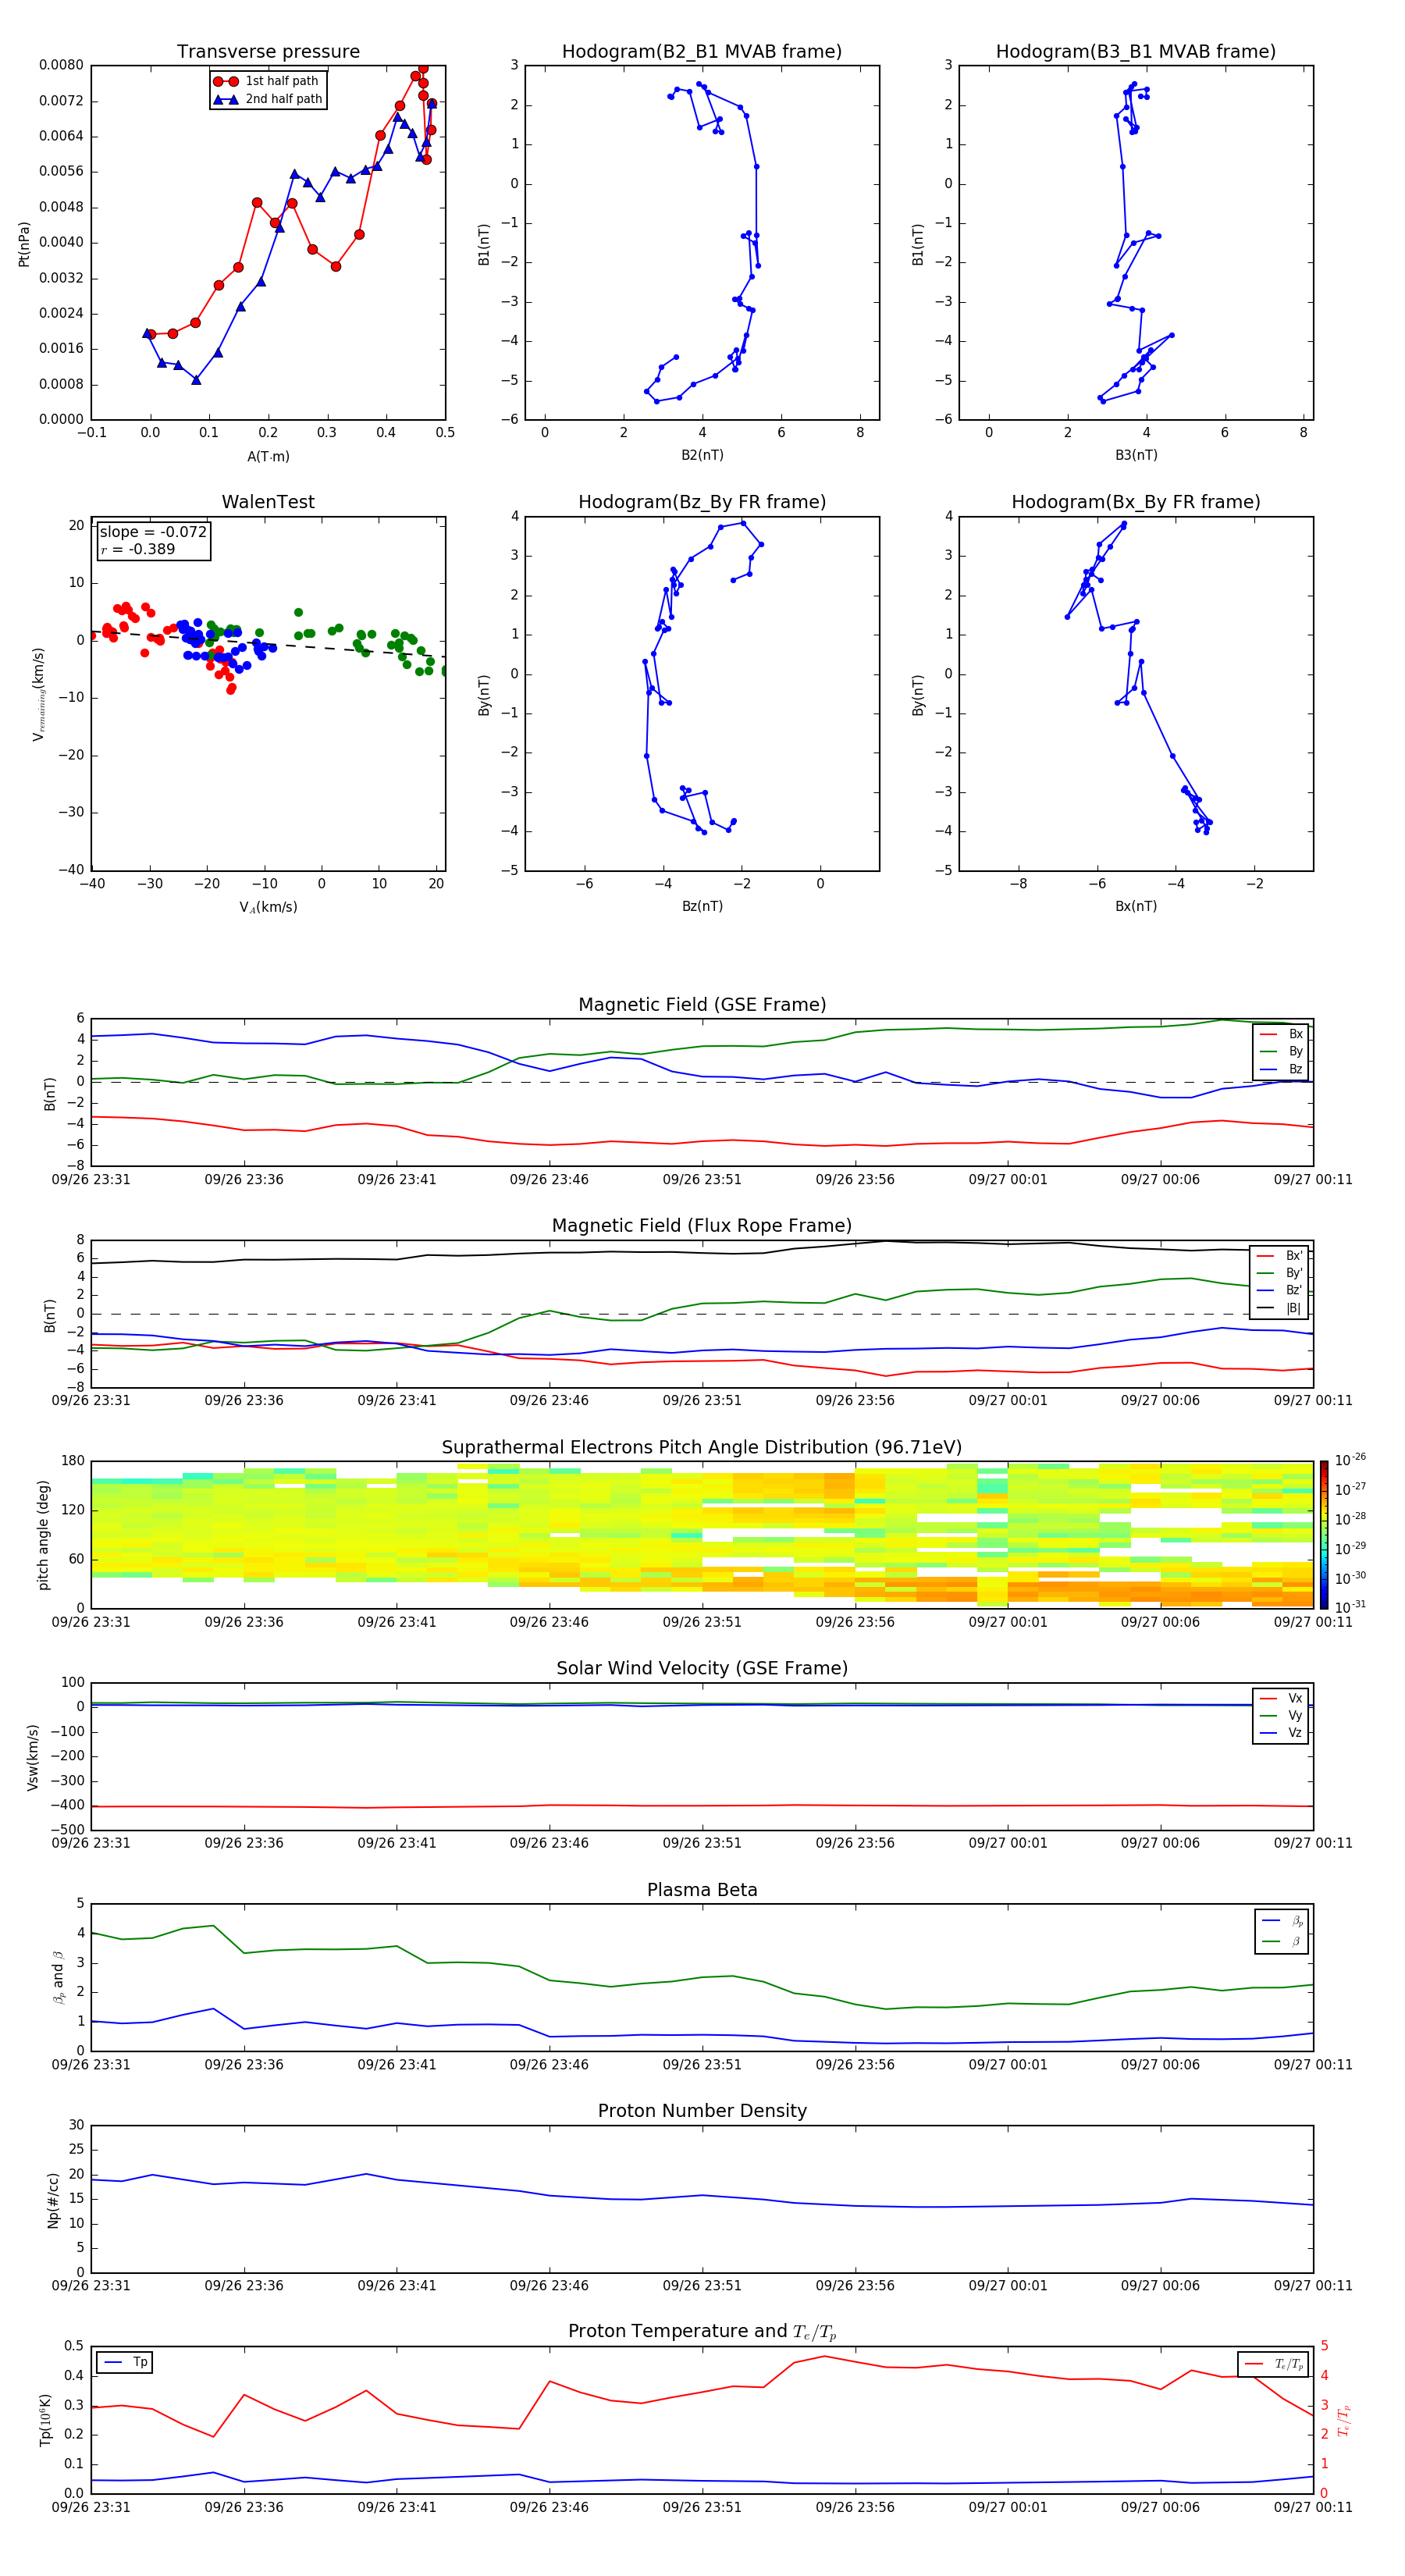This screenshot has width=1405, height=2576.
Task: Select 'Vx' entry in velocity legend
Action: coord(1281,1698)
